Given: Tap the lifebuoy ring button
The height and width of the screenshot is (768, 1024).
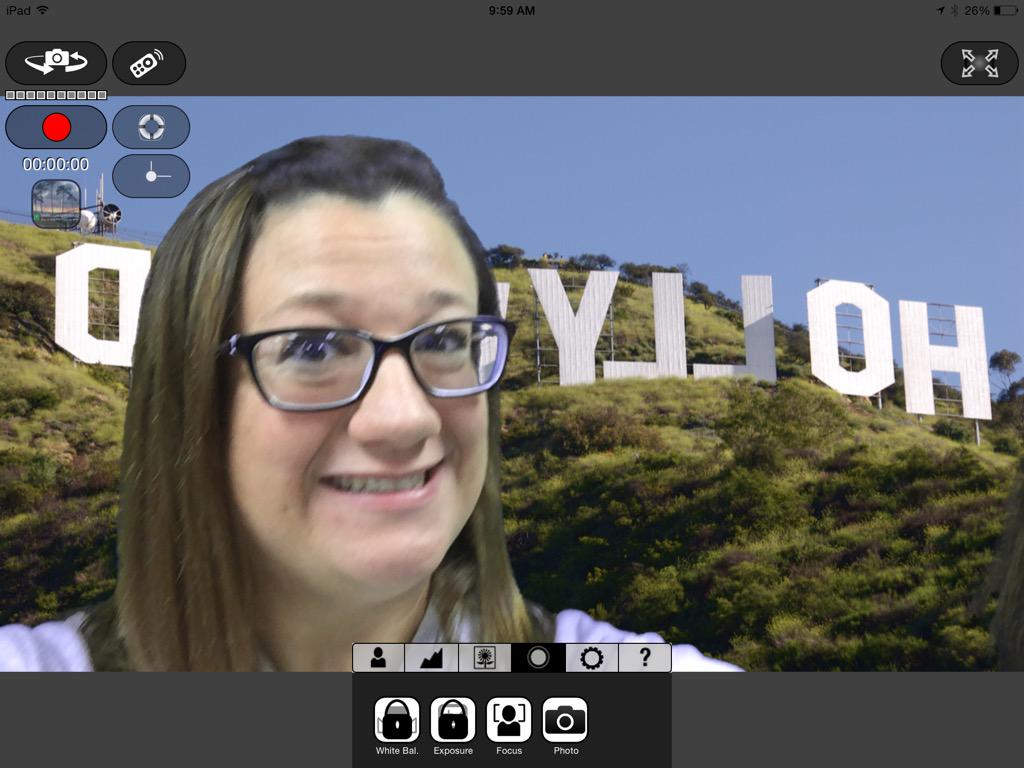Looking at the screenshot, I should pos(151,127).
